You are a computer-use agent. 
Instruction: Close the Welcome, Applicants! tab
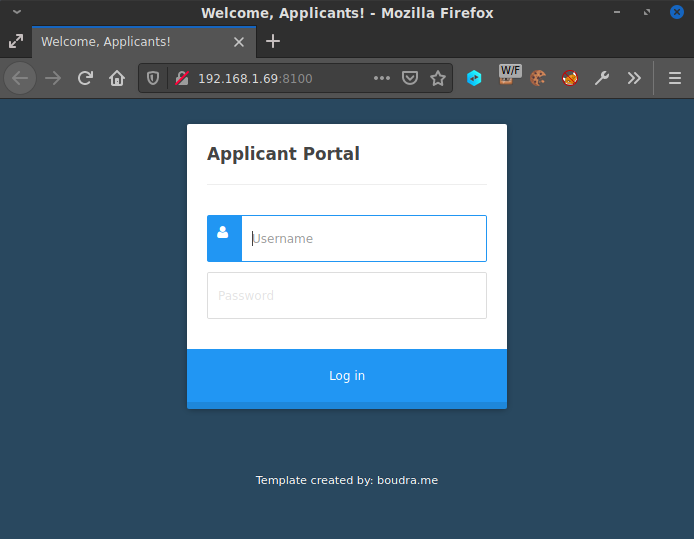[x=238, y=42]
